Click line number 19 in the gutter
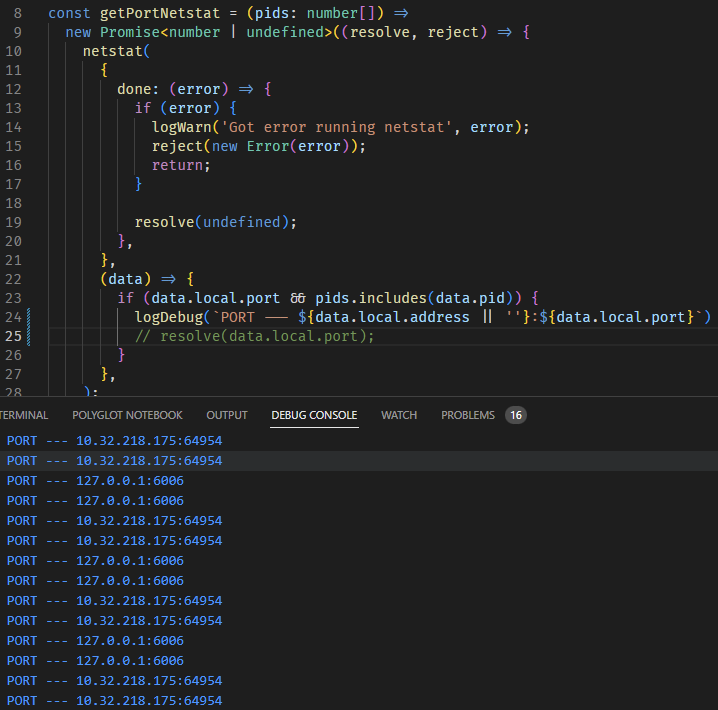718x710 pixels. pyautogui.click(x=13, y=222)
